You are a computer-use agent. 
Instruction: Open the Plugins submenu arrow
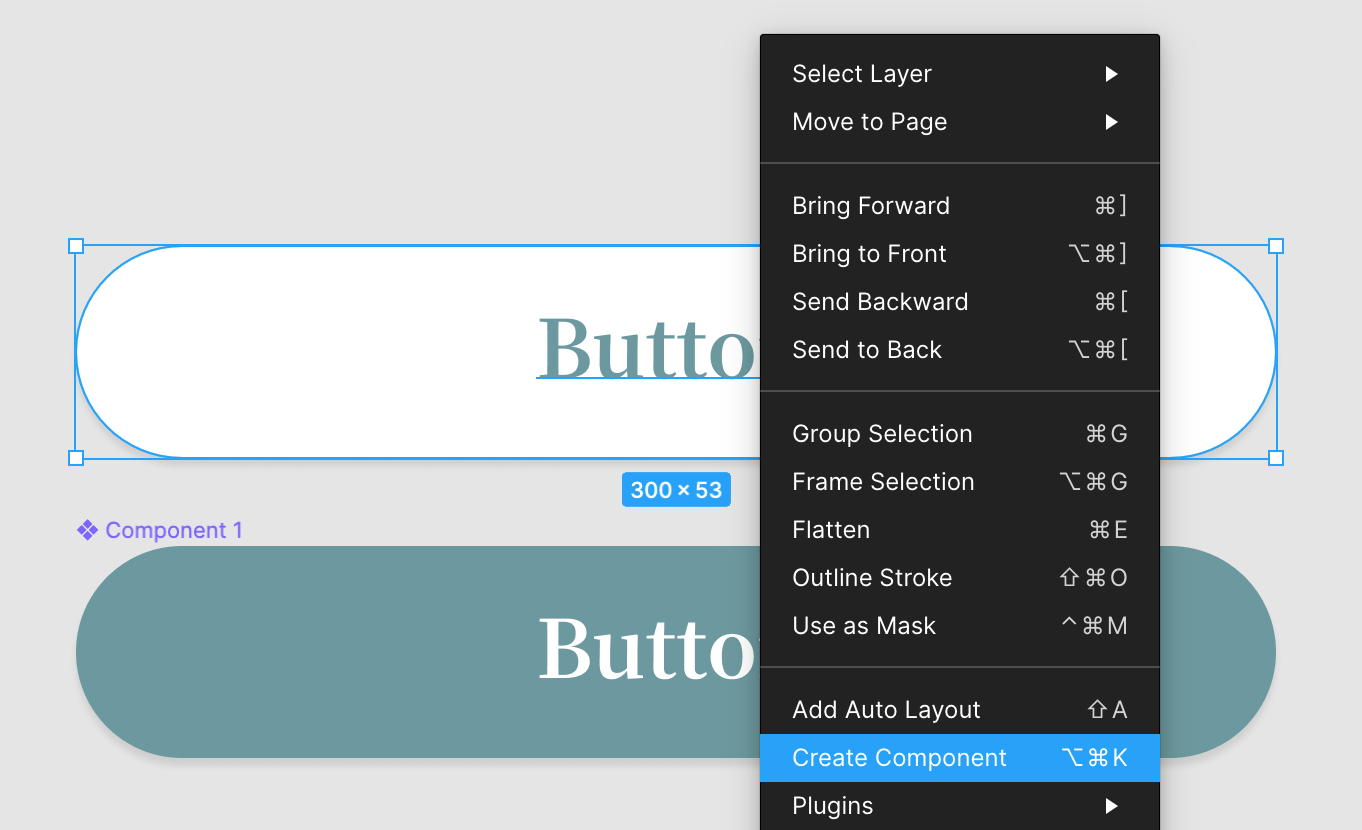coord(1111,806)
